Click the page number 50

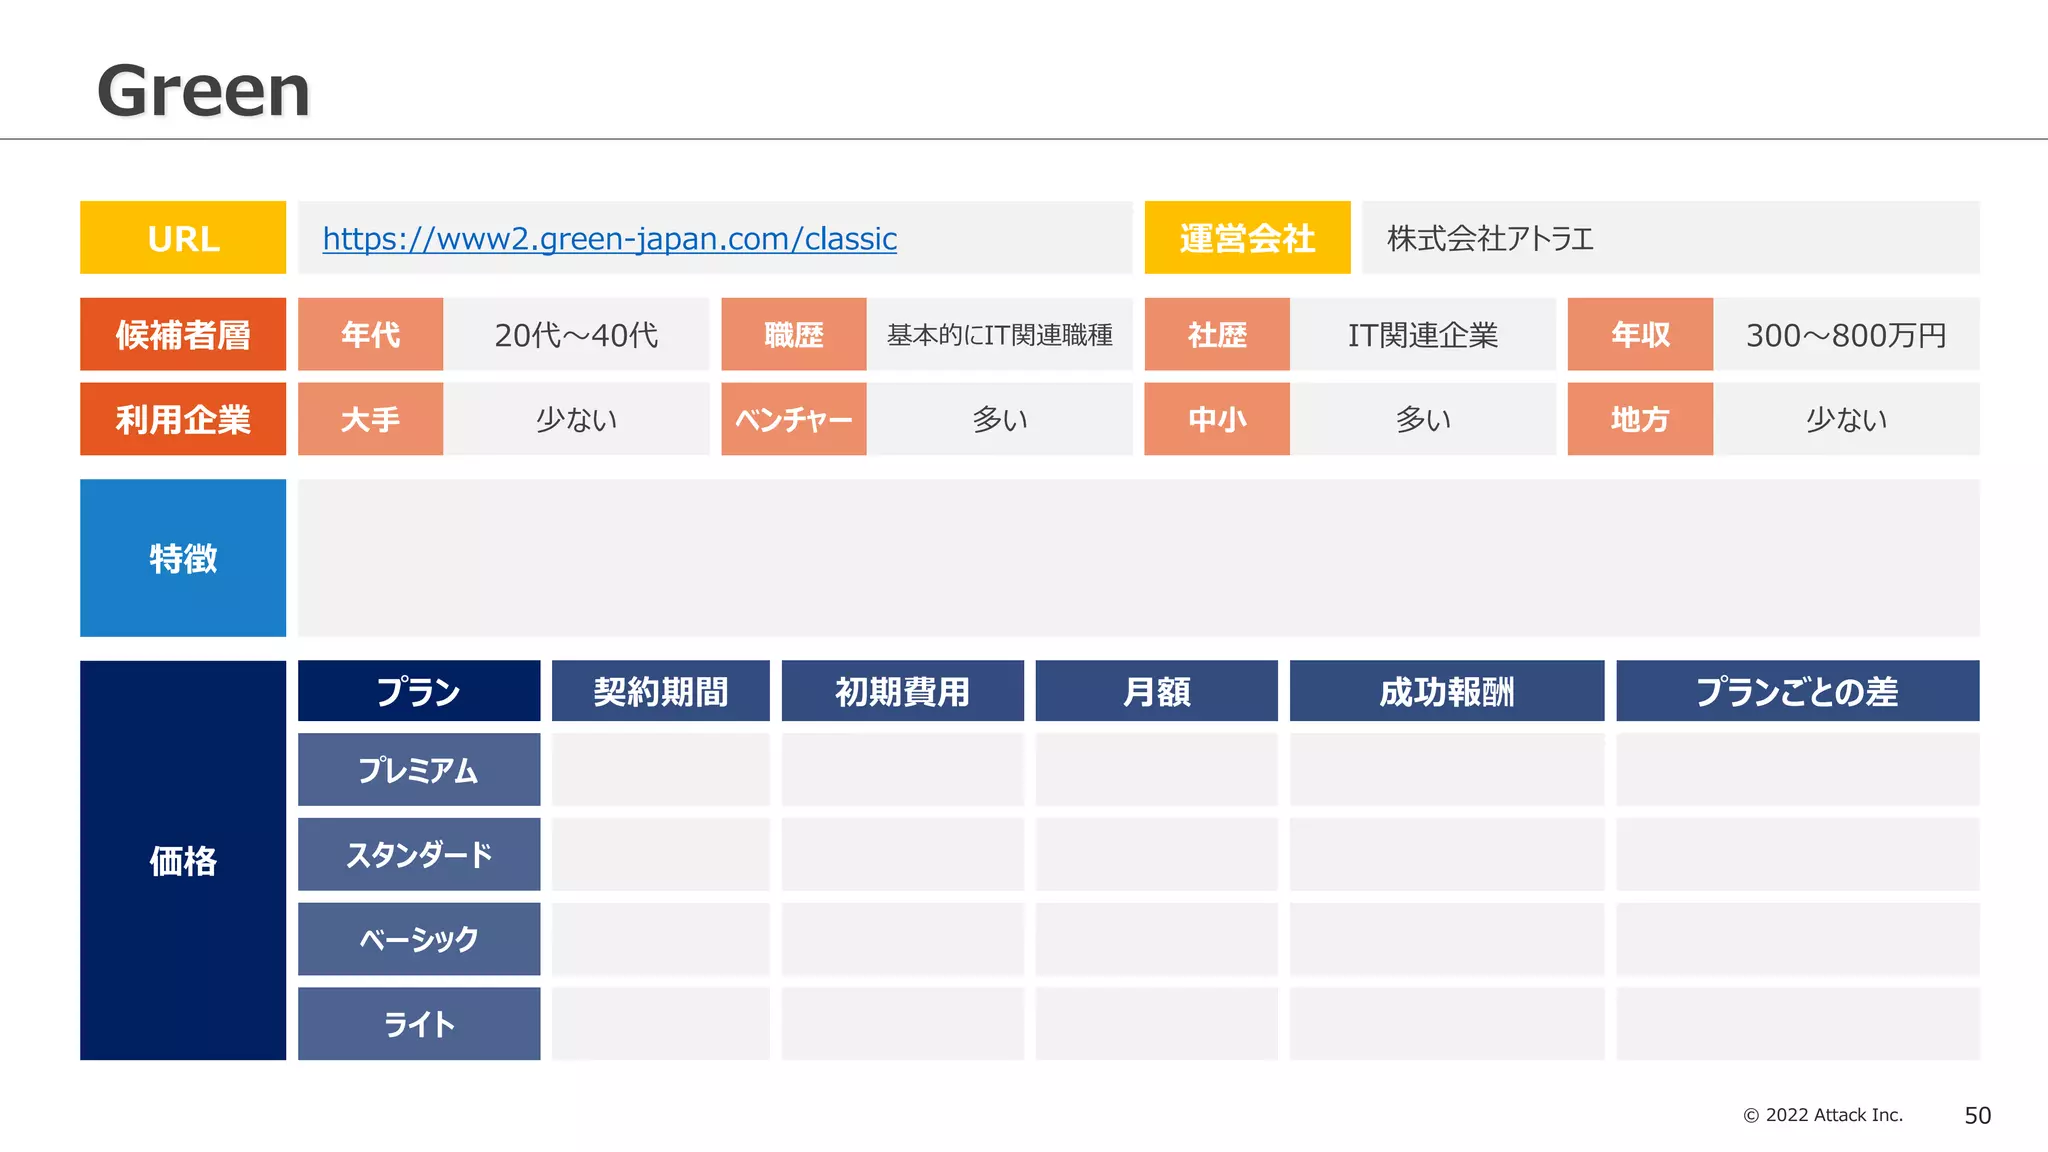coord(1978,1116)
